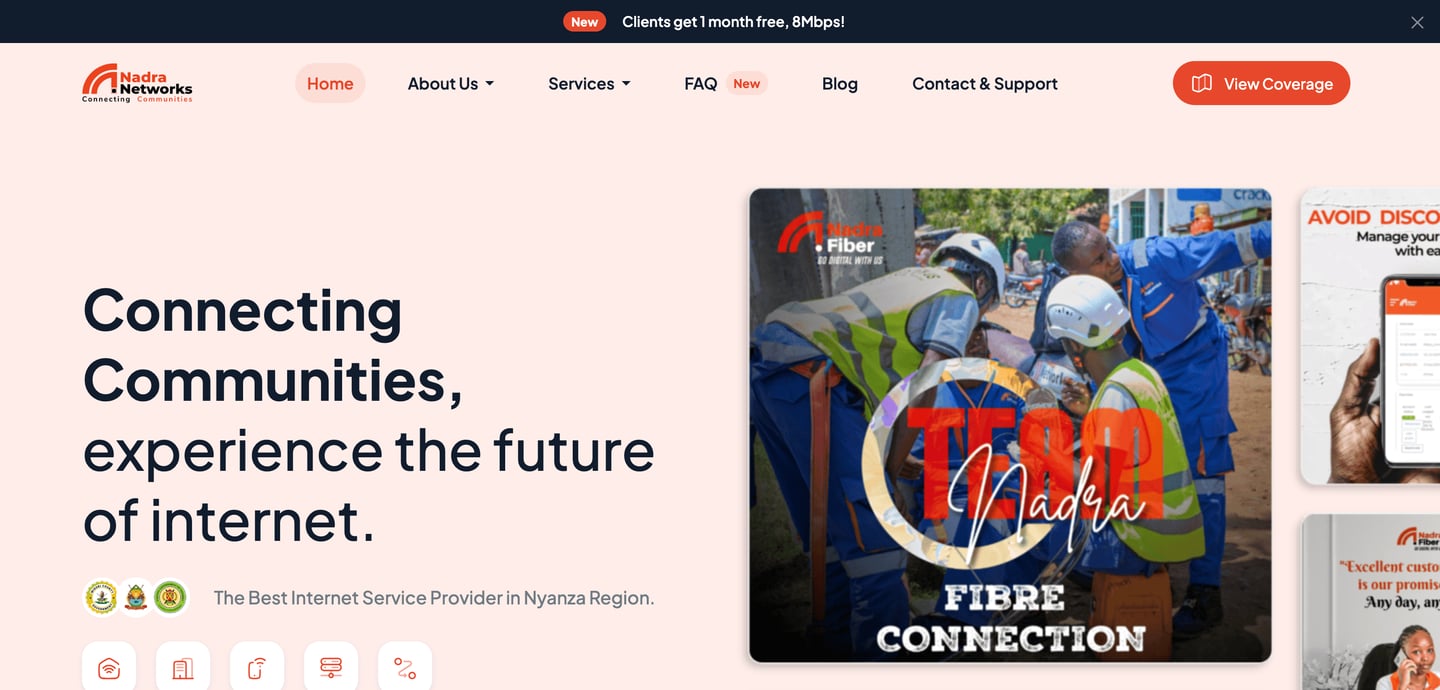The width and height of the screenshot is (1440, 690).
Task: Click the route path icon
Action: coord(405,666)
